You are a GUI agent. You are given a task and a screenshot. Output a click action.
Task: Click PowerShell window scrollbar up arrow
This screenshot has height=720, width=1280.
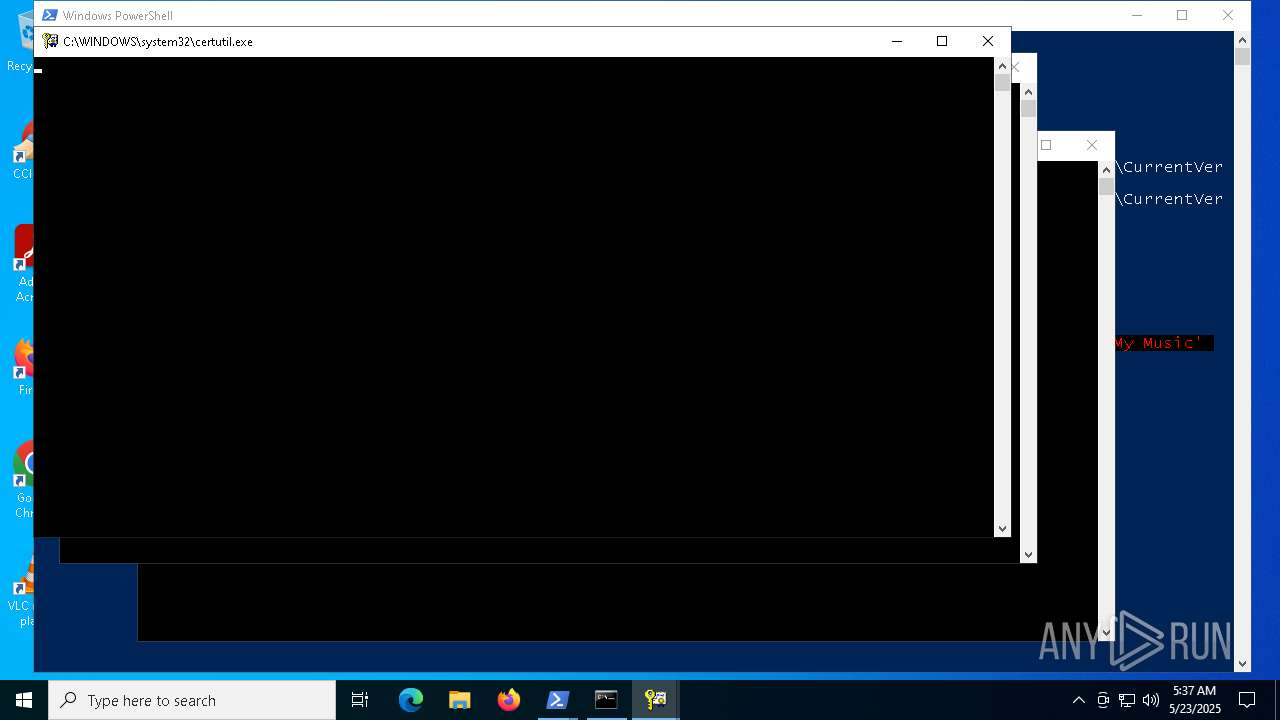[1242, 40]
